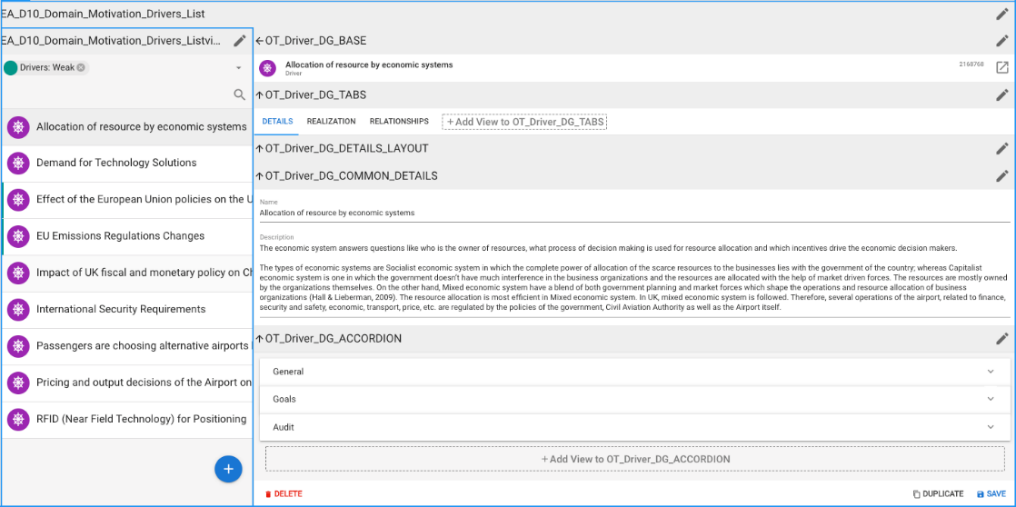
Task: Click the Name input field
Action: 635,212
